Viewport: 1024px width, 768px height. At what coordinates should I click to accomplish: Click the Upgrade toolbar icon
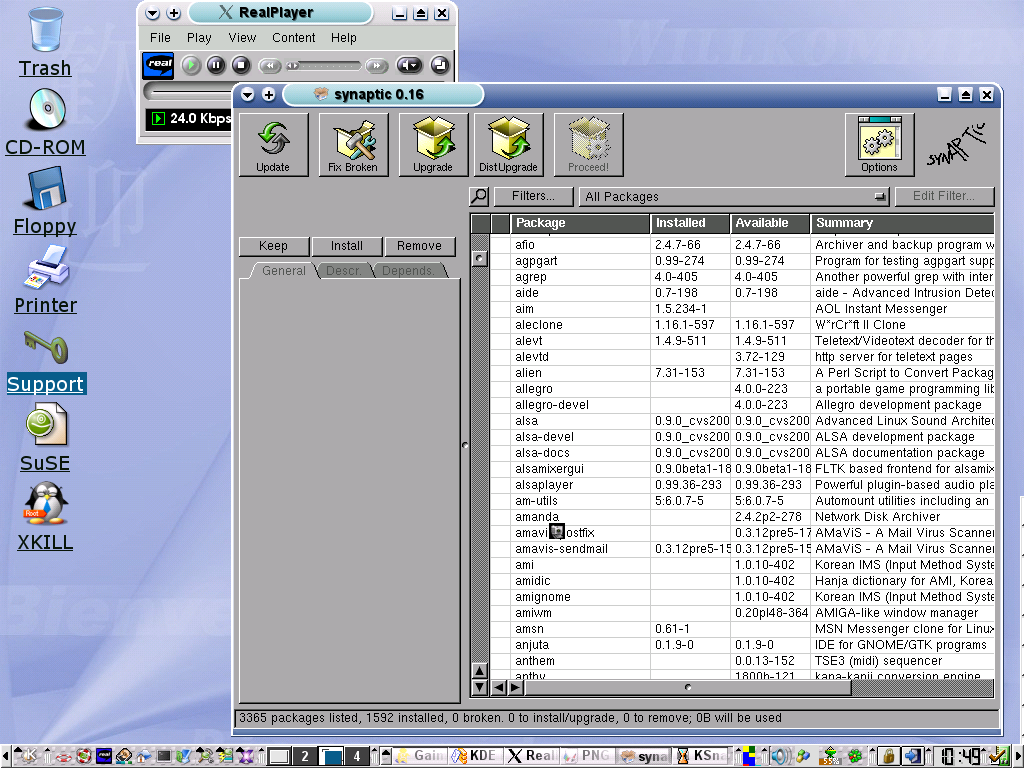tap(432, 144)
